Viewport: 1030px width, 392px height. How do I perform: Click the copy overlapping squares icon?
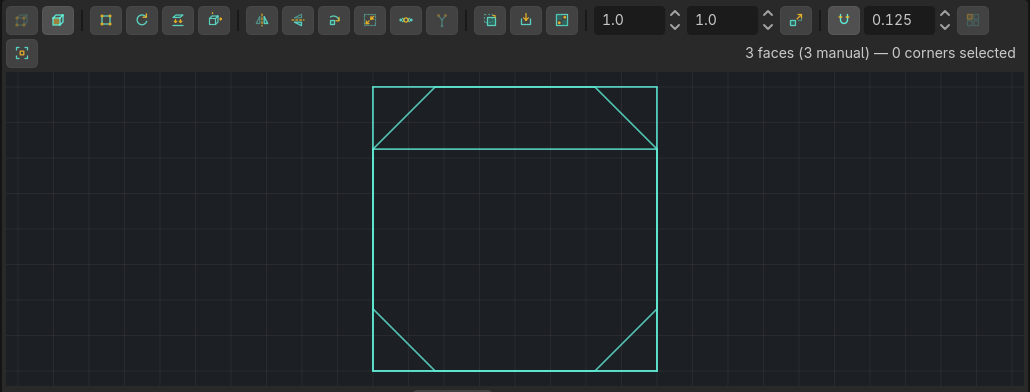pos(490,20)
